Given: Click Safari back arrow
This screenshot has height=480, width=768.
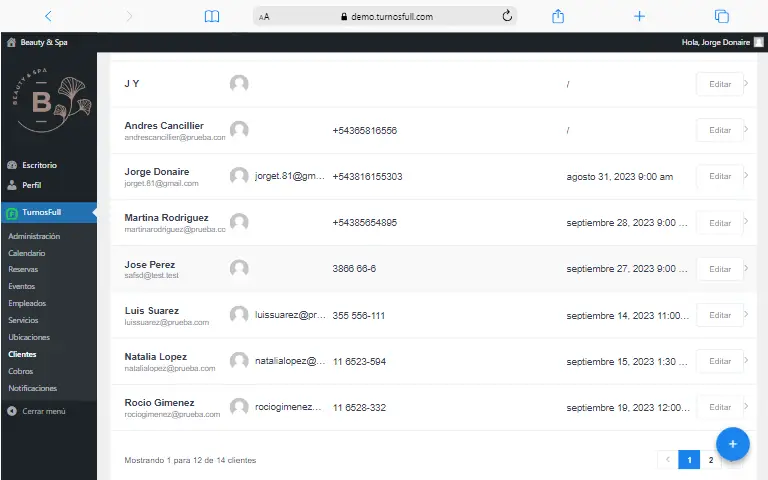Looking at the screenshot, I should pos(48,16).
